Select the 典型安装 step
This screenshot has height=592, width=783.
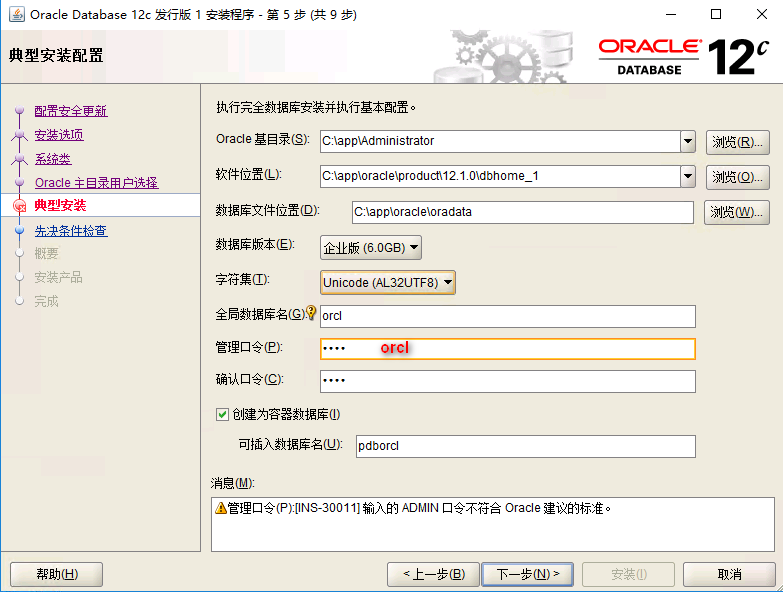[60, 205]
